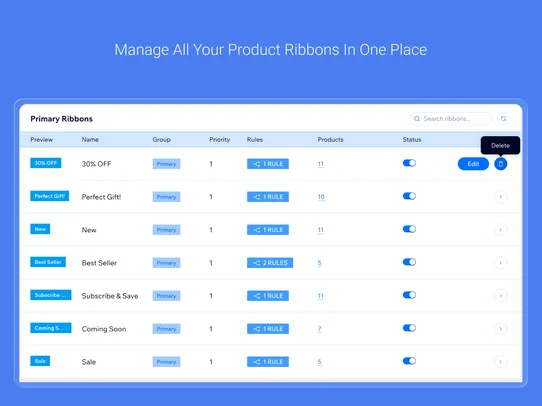Toggle the Sale ribbon status switch
The image size is (542, 406).
coord(409,361)
